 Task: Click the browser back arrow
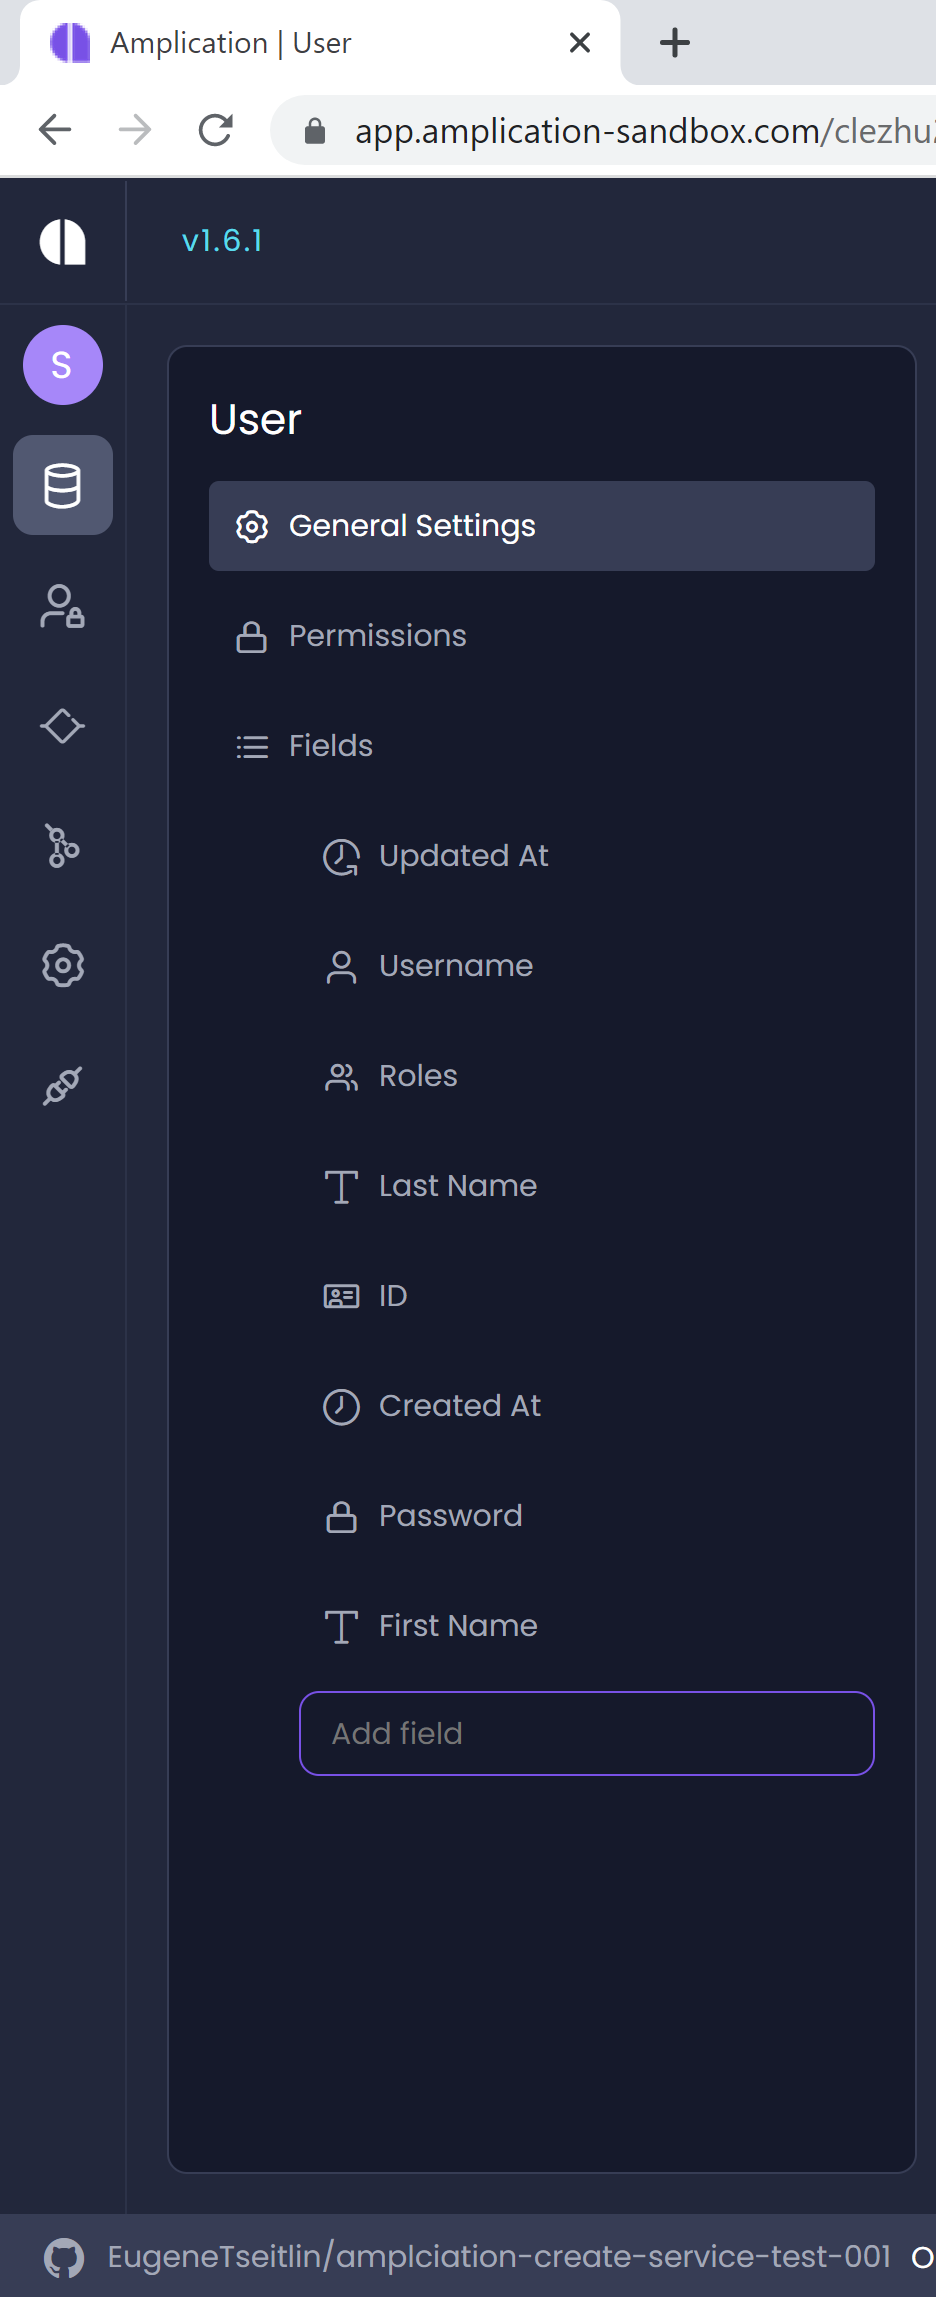(x=55, y=129)
